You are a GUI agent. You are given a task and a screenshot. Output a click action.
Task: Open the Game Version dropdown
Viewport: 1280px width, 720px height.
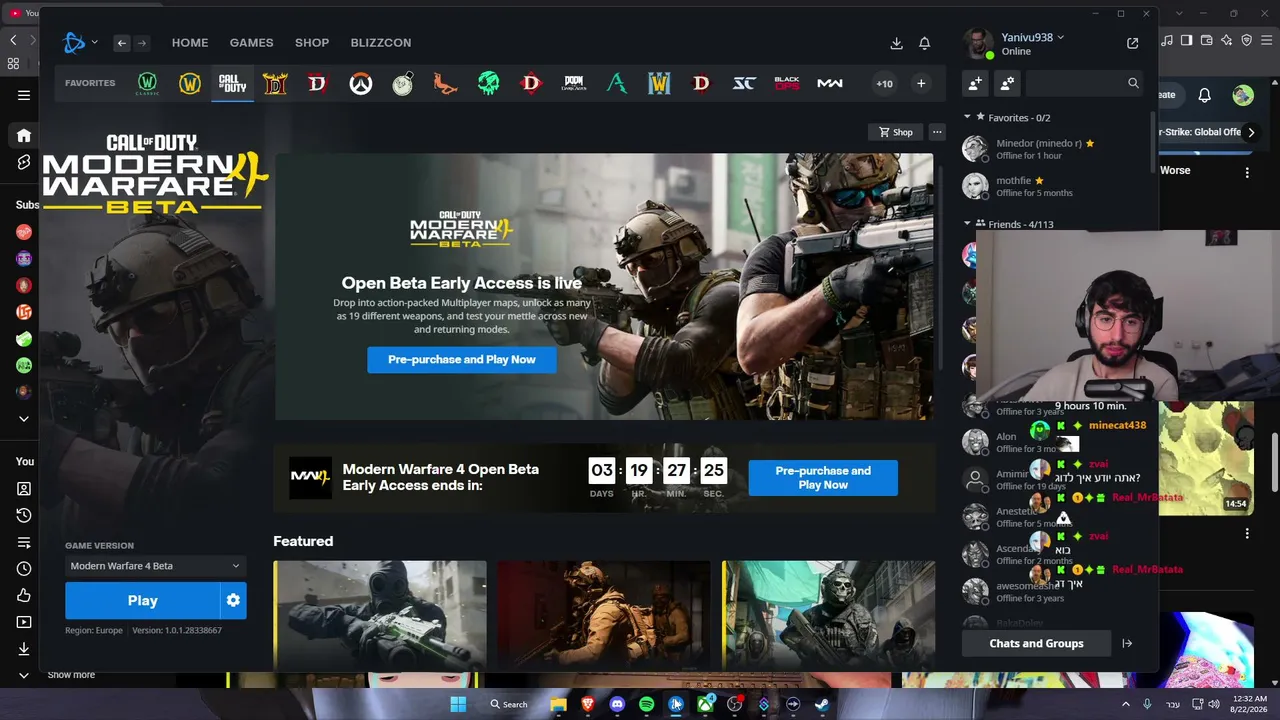tap(155, 566)
